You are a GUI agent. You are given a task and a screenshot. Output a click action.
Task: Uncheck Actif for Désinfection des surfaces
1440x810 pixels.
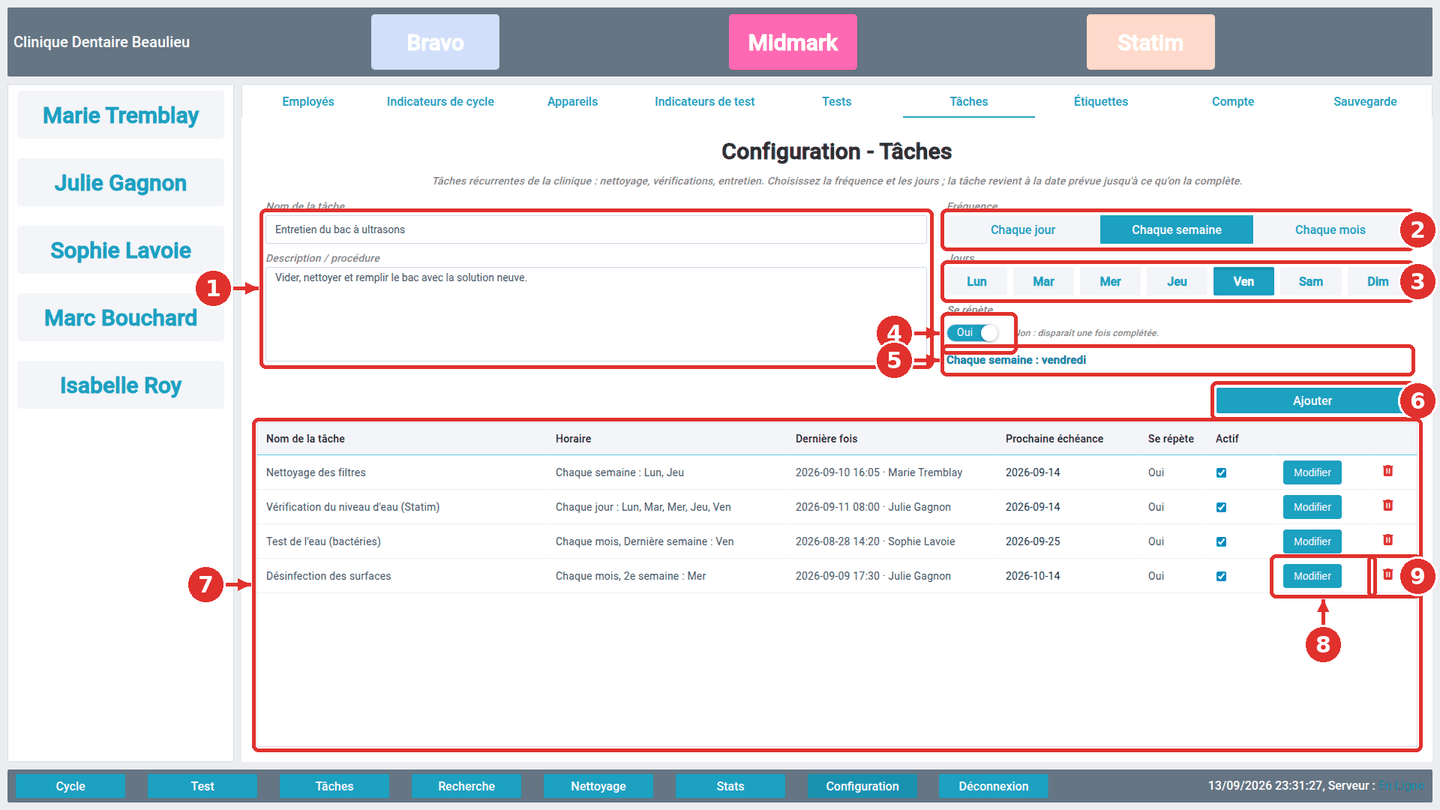click(x=1221, y=576)
